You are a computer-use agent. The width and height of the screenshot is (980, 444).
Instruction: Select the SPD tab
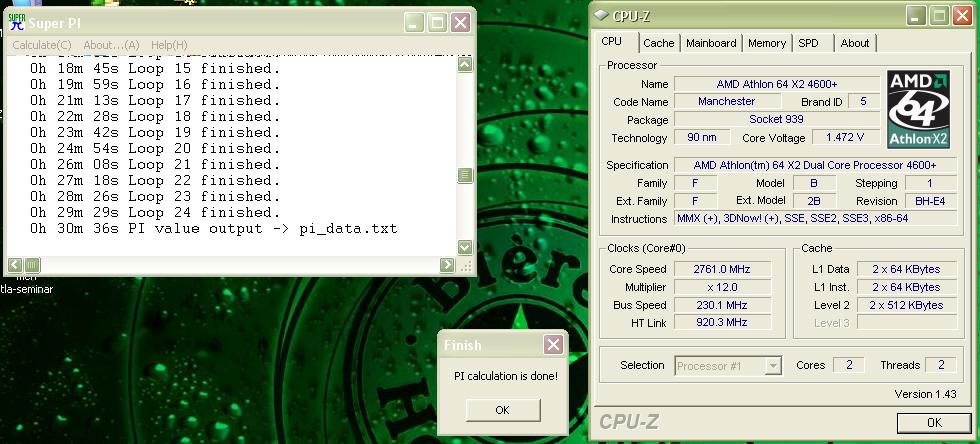pyautogui.click(x=808, y=43)
